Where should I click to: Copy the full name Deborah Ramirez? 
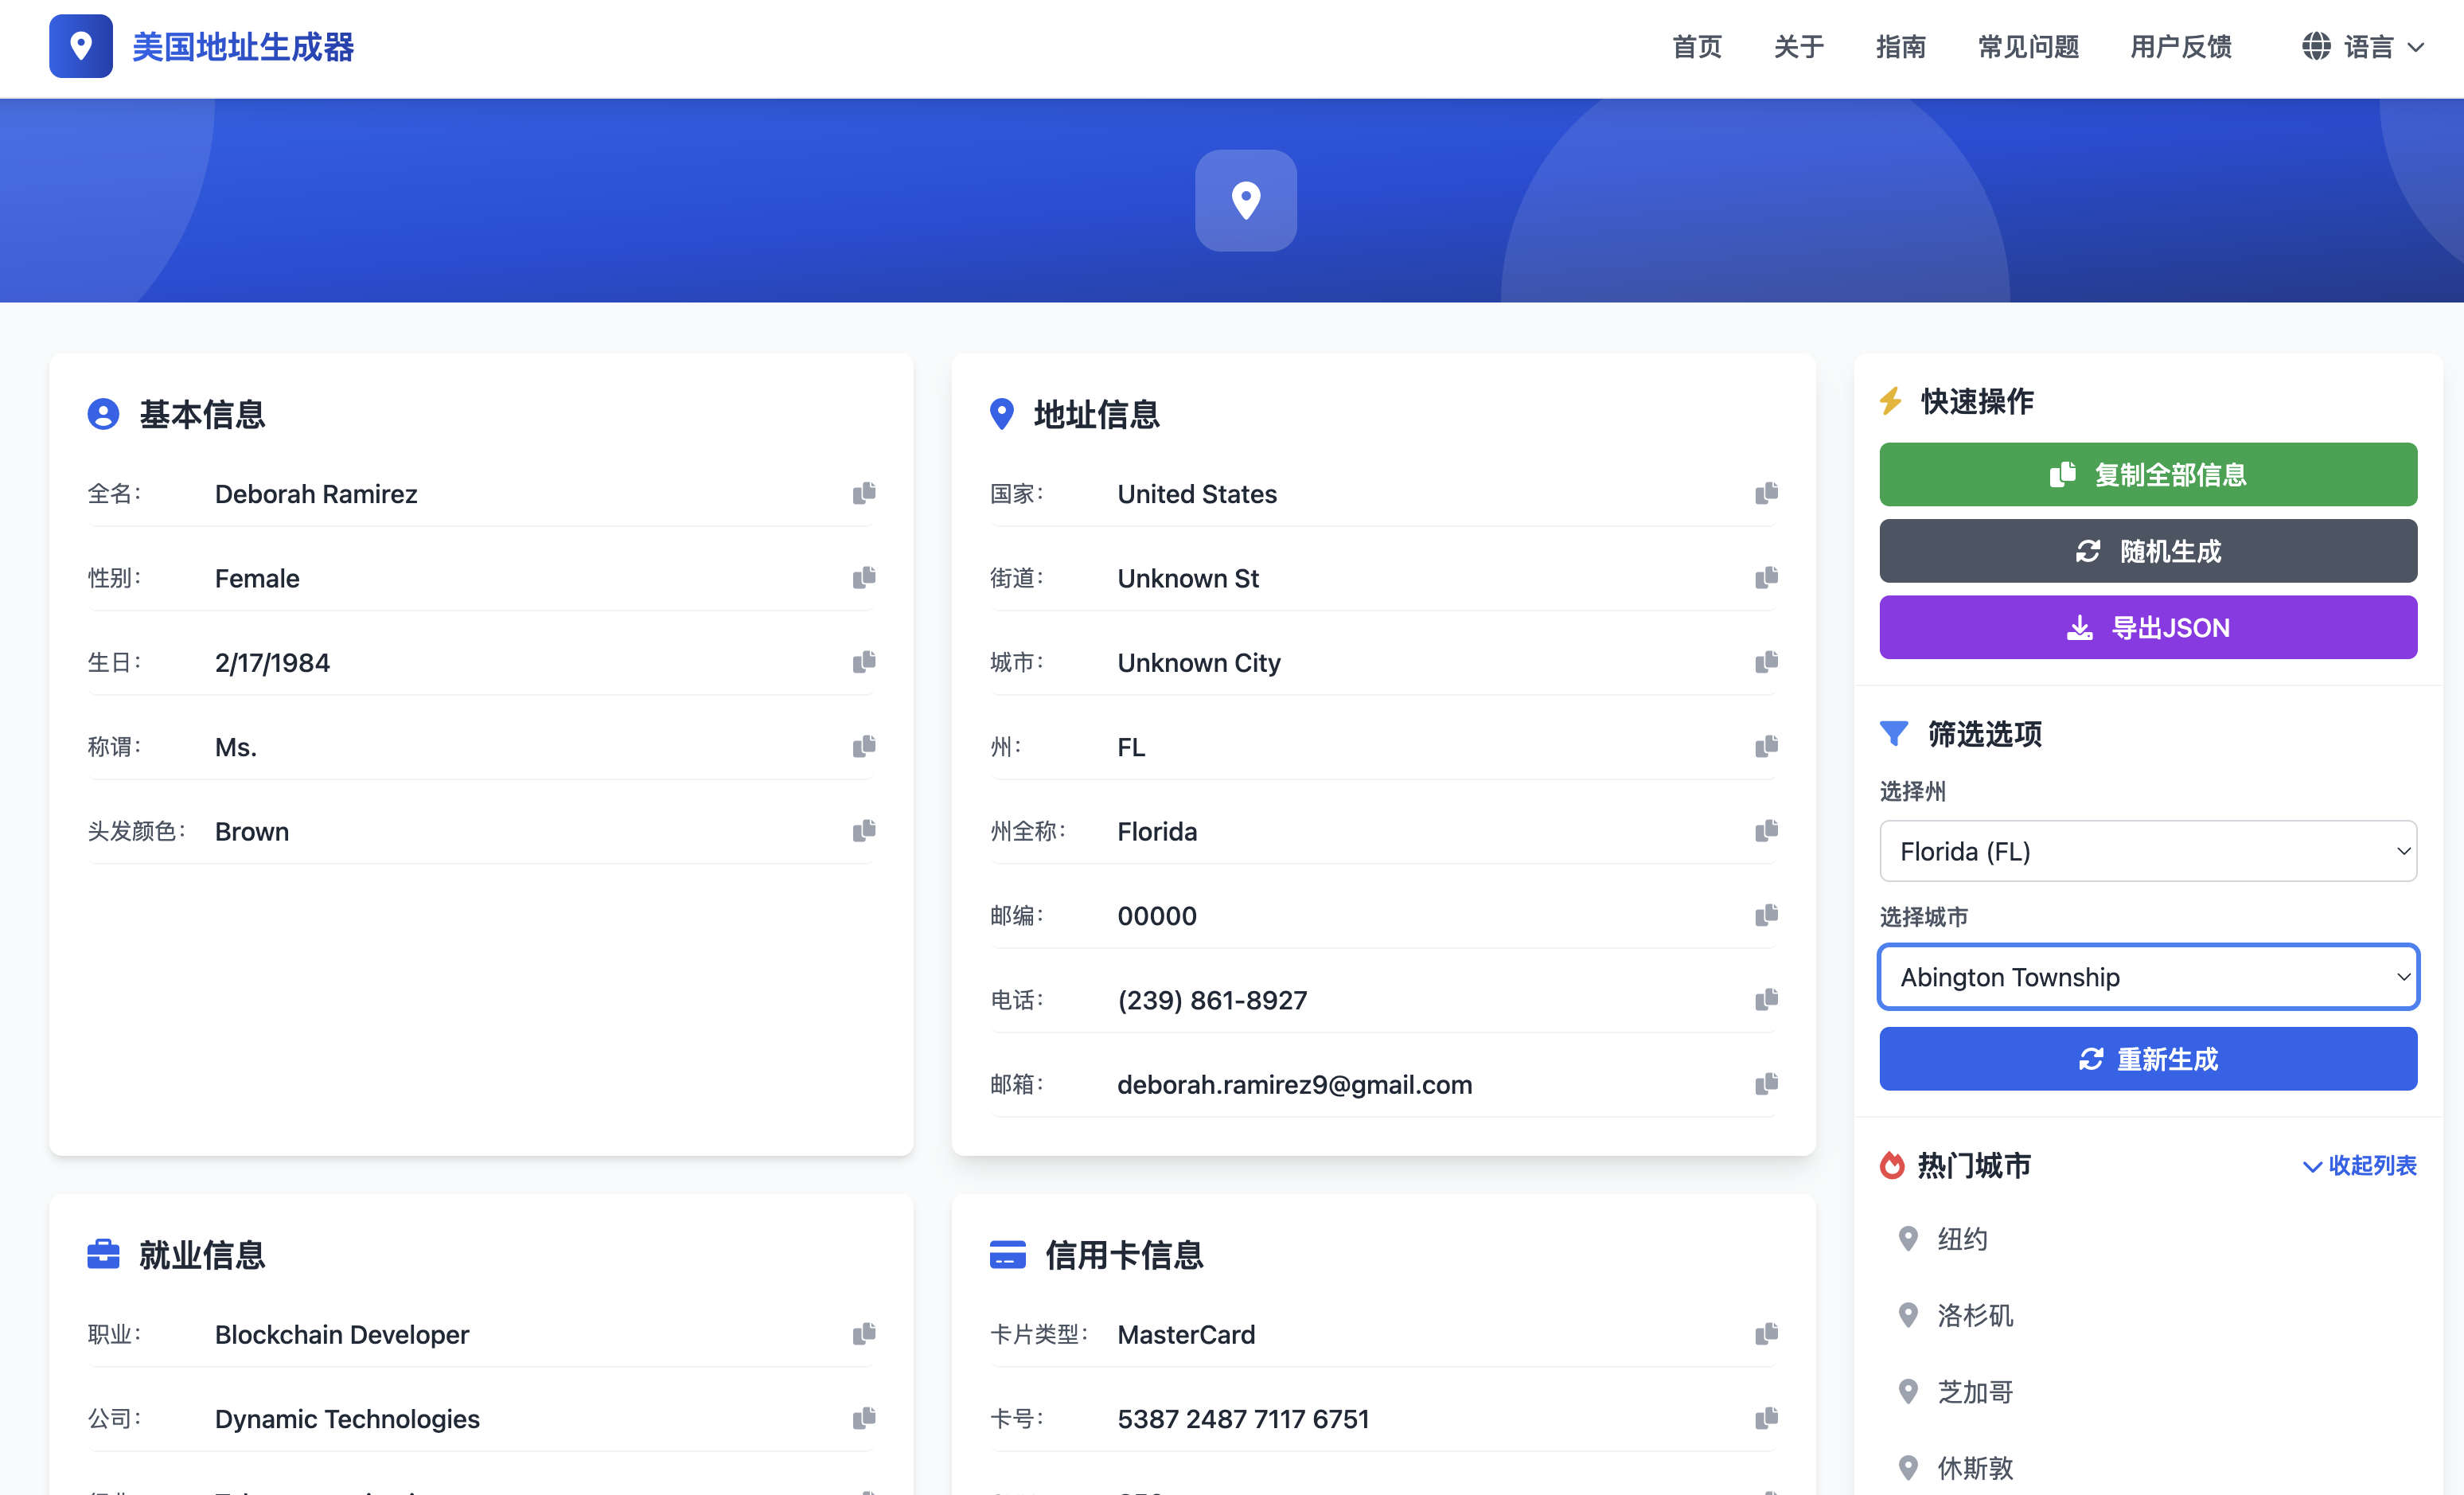point(864,493)
